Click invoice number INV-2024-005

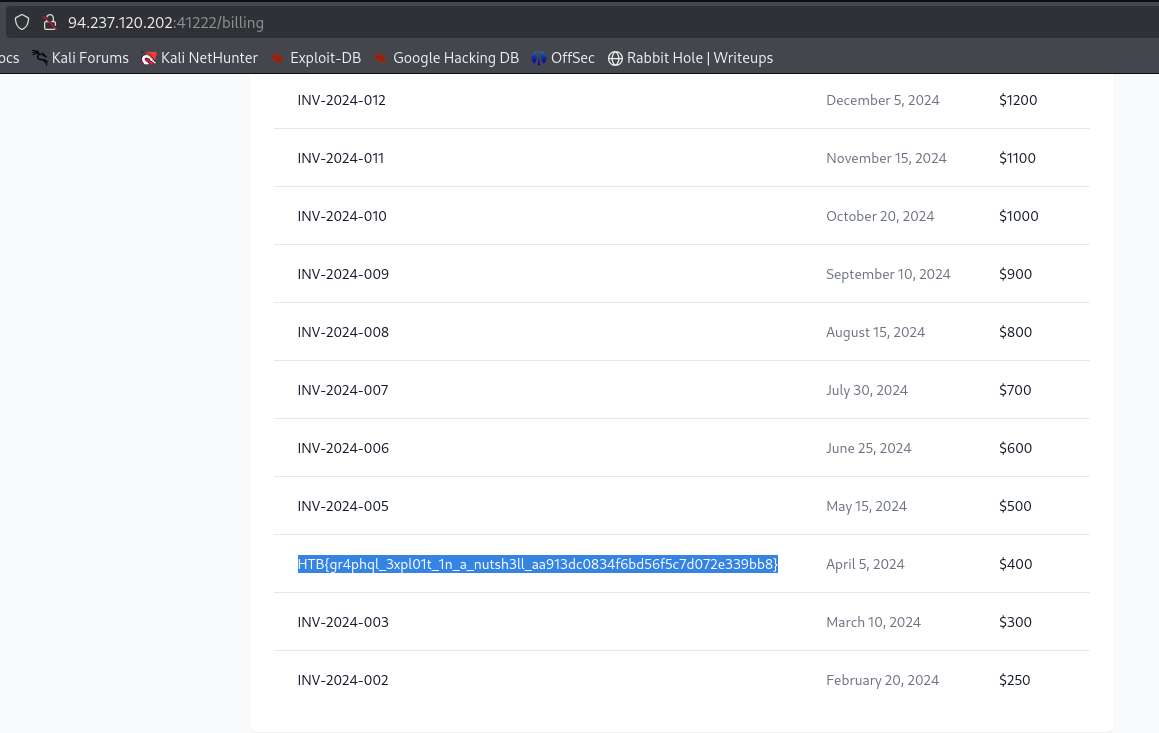343,506
